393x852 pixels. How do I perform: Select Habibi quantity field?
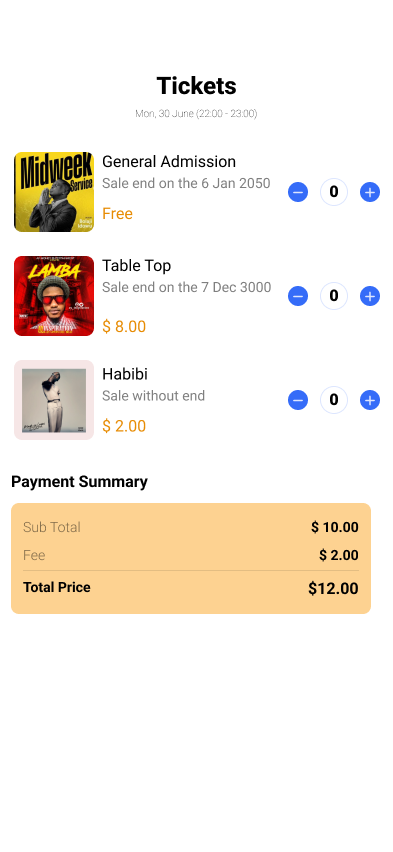pos(334,400)
